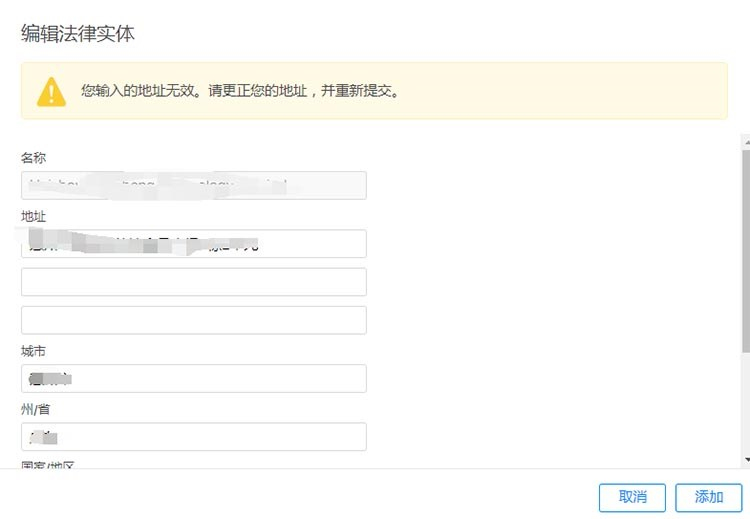Click the 地址 label

tap(33, 217)
